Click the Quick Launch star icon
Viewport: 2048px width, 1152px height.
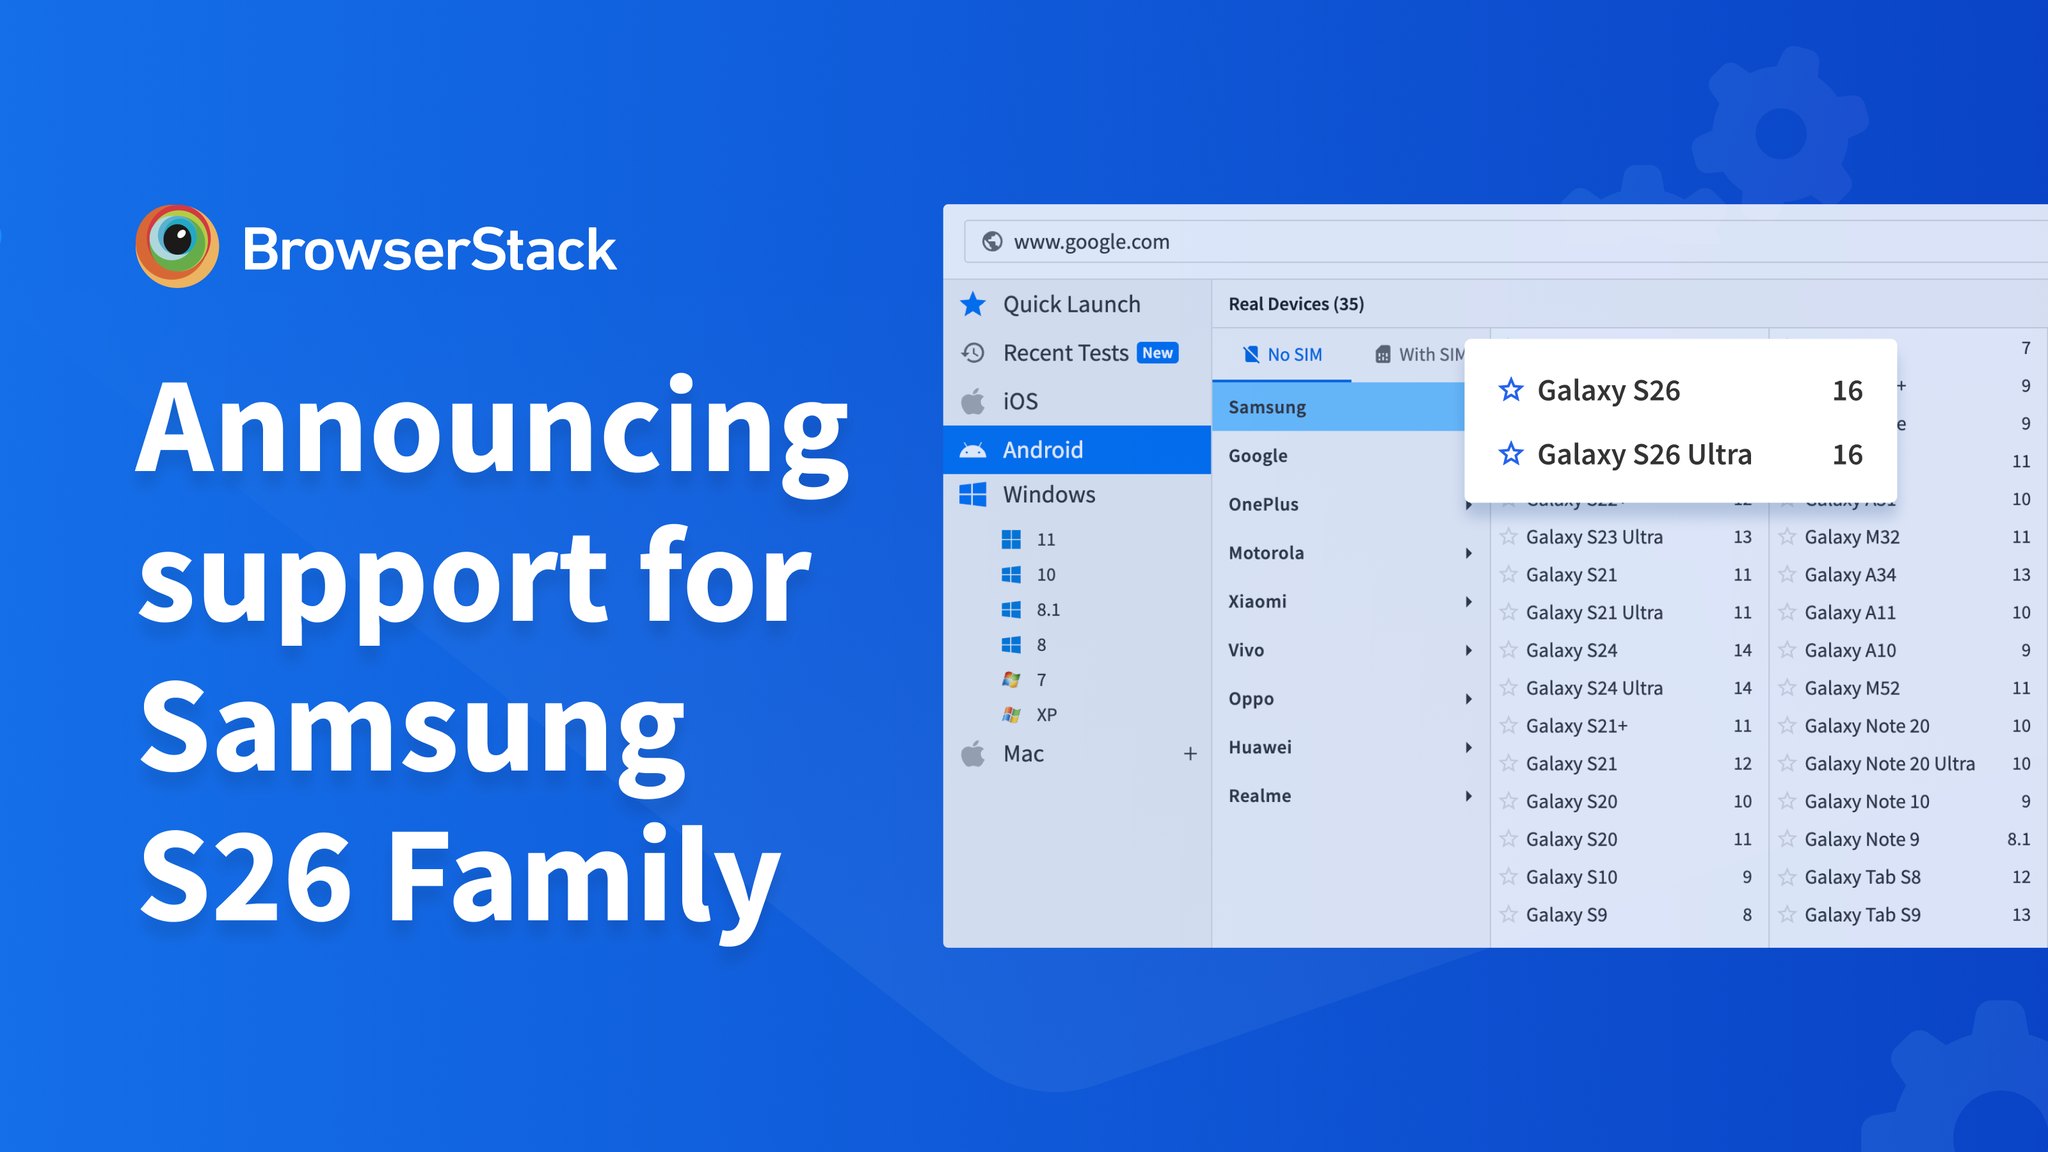coord(973,304)
